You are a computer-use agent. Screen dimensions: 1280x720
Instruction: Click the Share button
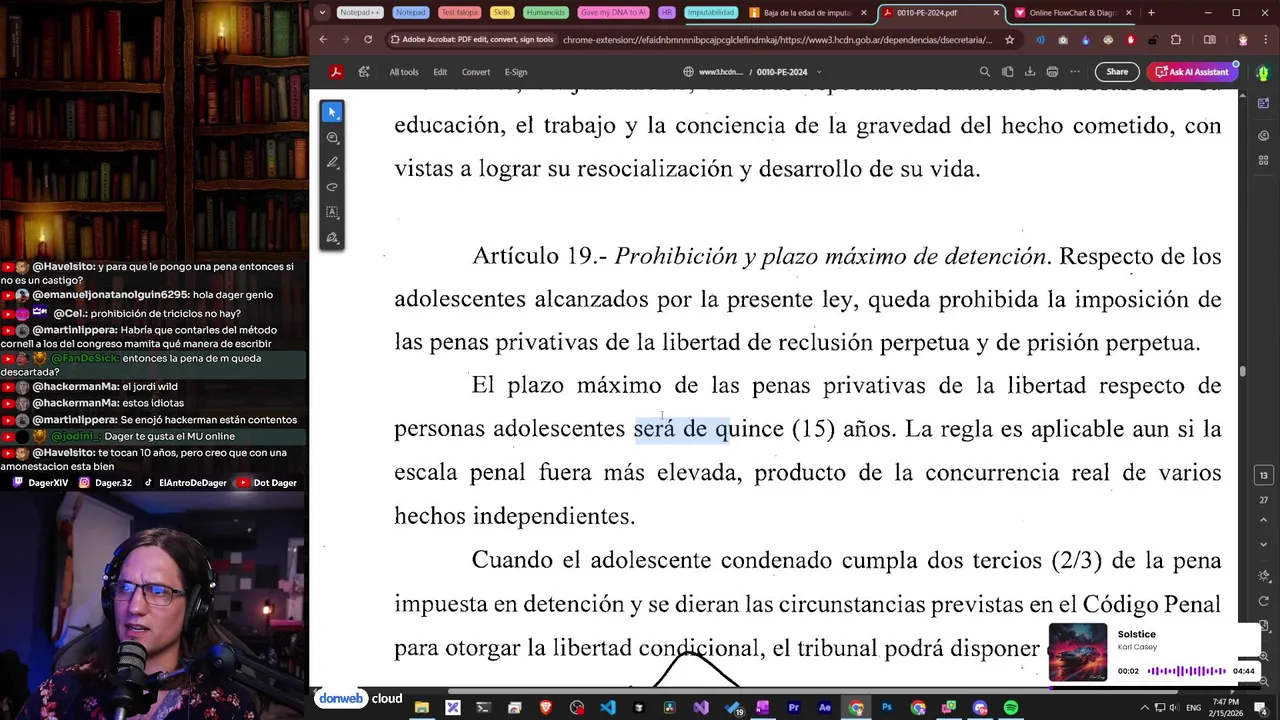pyautogui.click(x=1117, y=72)
